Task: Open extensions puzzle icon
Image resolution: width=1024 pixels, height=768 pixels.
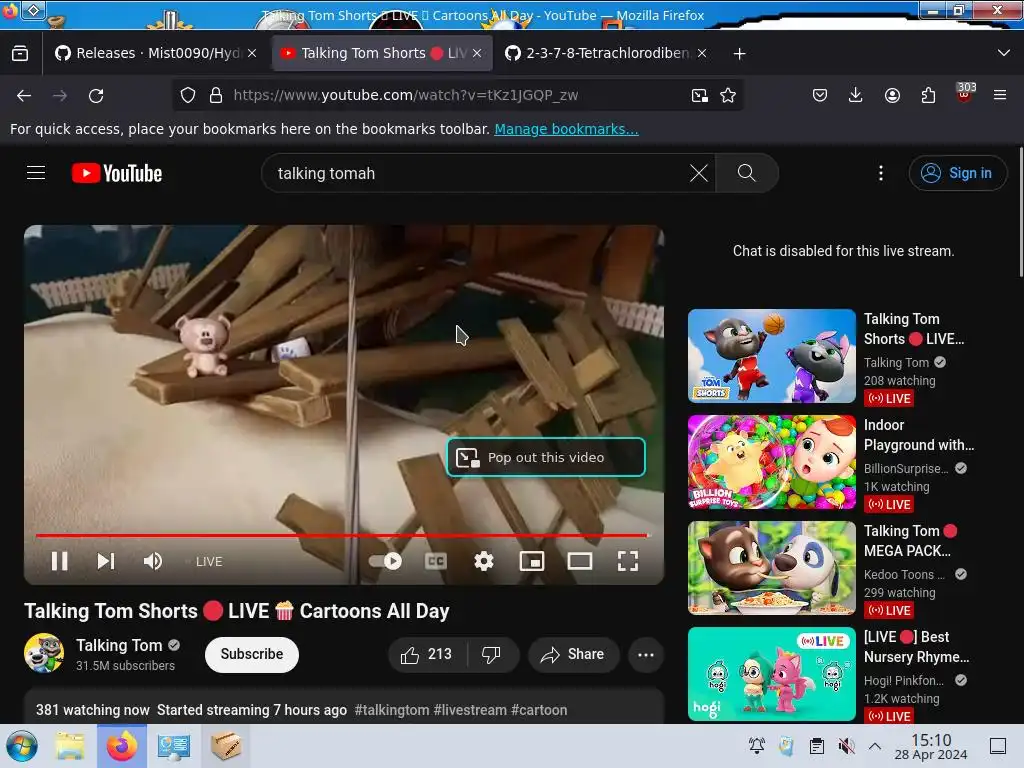Action: 928,95
